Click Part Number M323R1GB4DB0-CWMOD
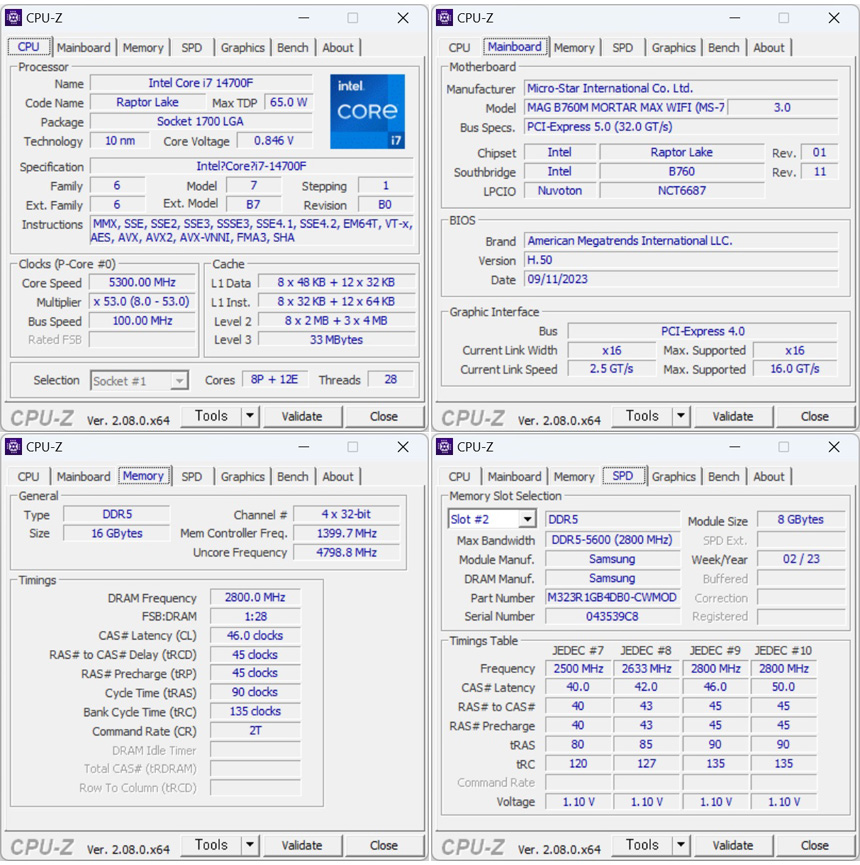 coord(612,597)
